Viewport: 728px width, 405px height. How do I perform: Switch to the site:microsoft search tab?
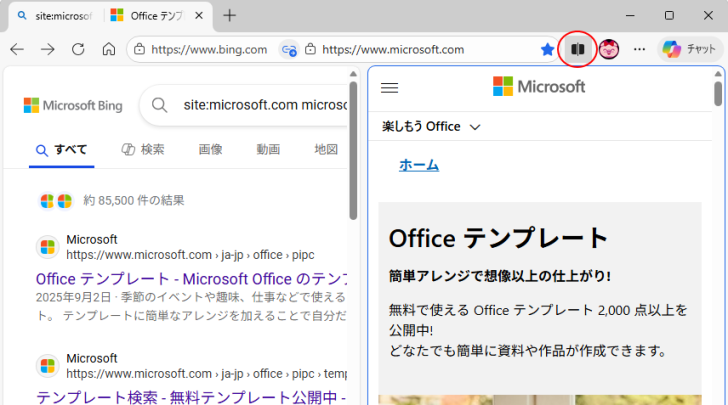click(x=55, y=16)
